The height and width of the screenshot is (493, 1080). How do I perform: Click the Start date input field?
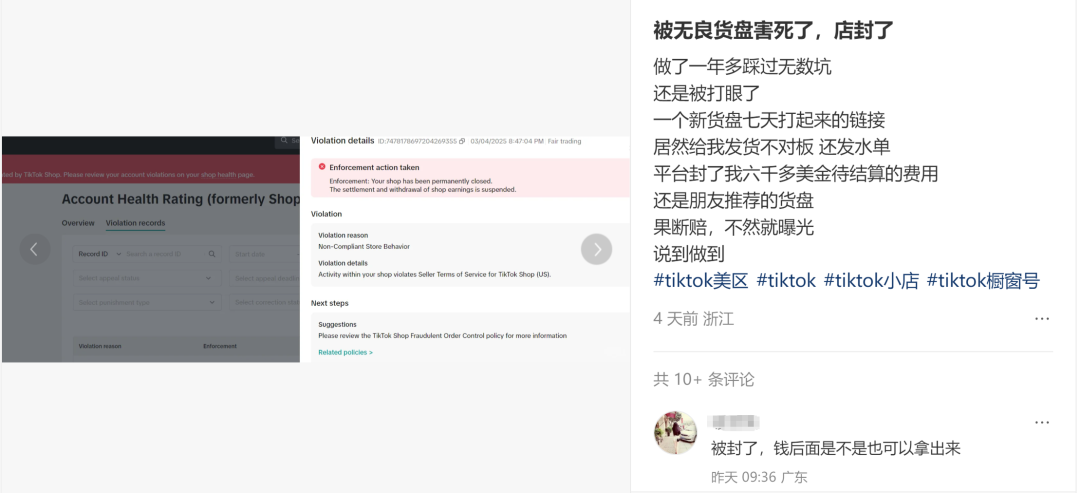[x=264, y=254]
